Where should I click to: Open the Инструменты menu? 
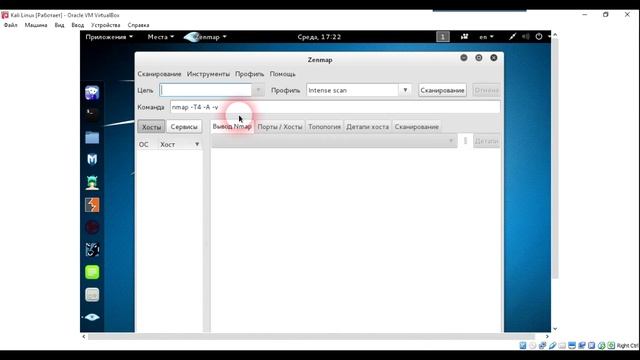point(208,74)
